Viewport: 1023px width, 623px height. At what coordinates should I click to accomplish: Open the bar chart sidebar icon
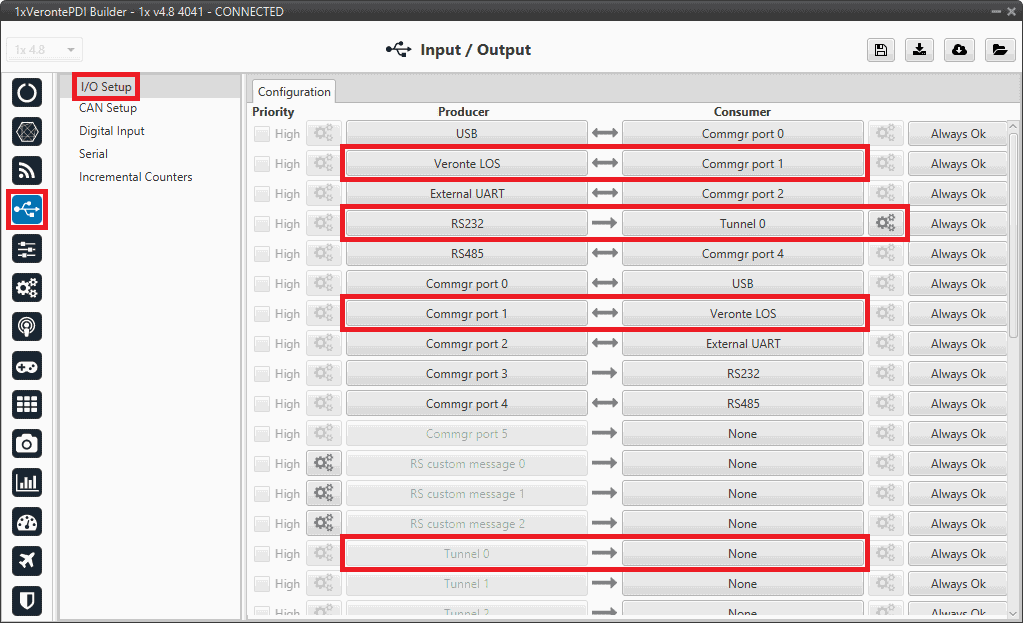tap(27, 482)
